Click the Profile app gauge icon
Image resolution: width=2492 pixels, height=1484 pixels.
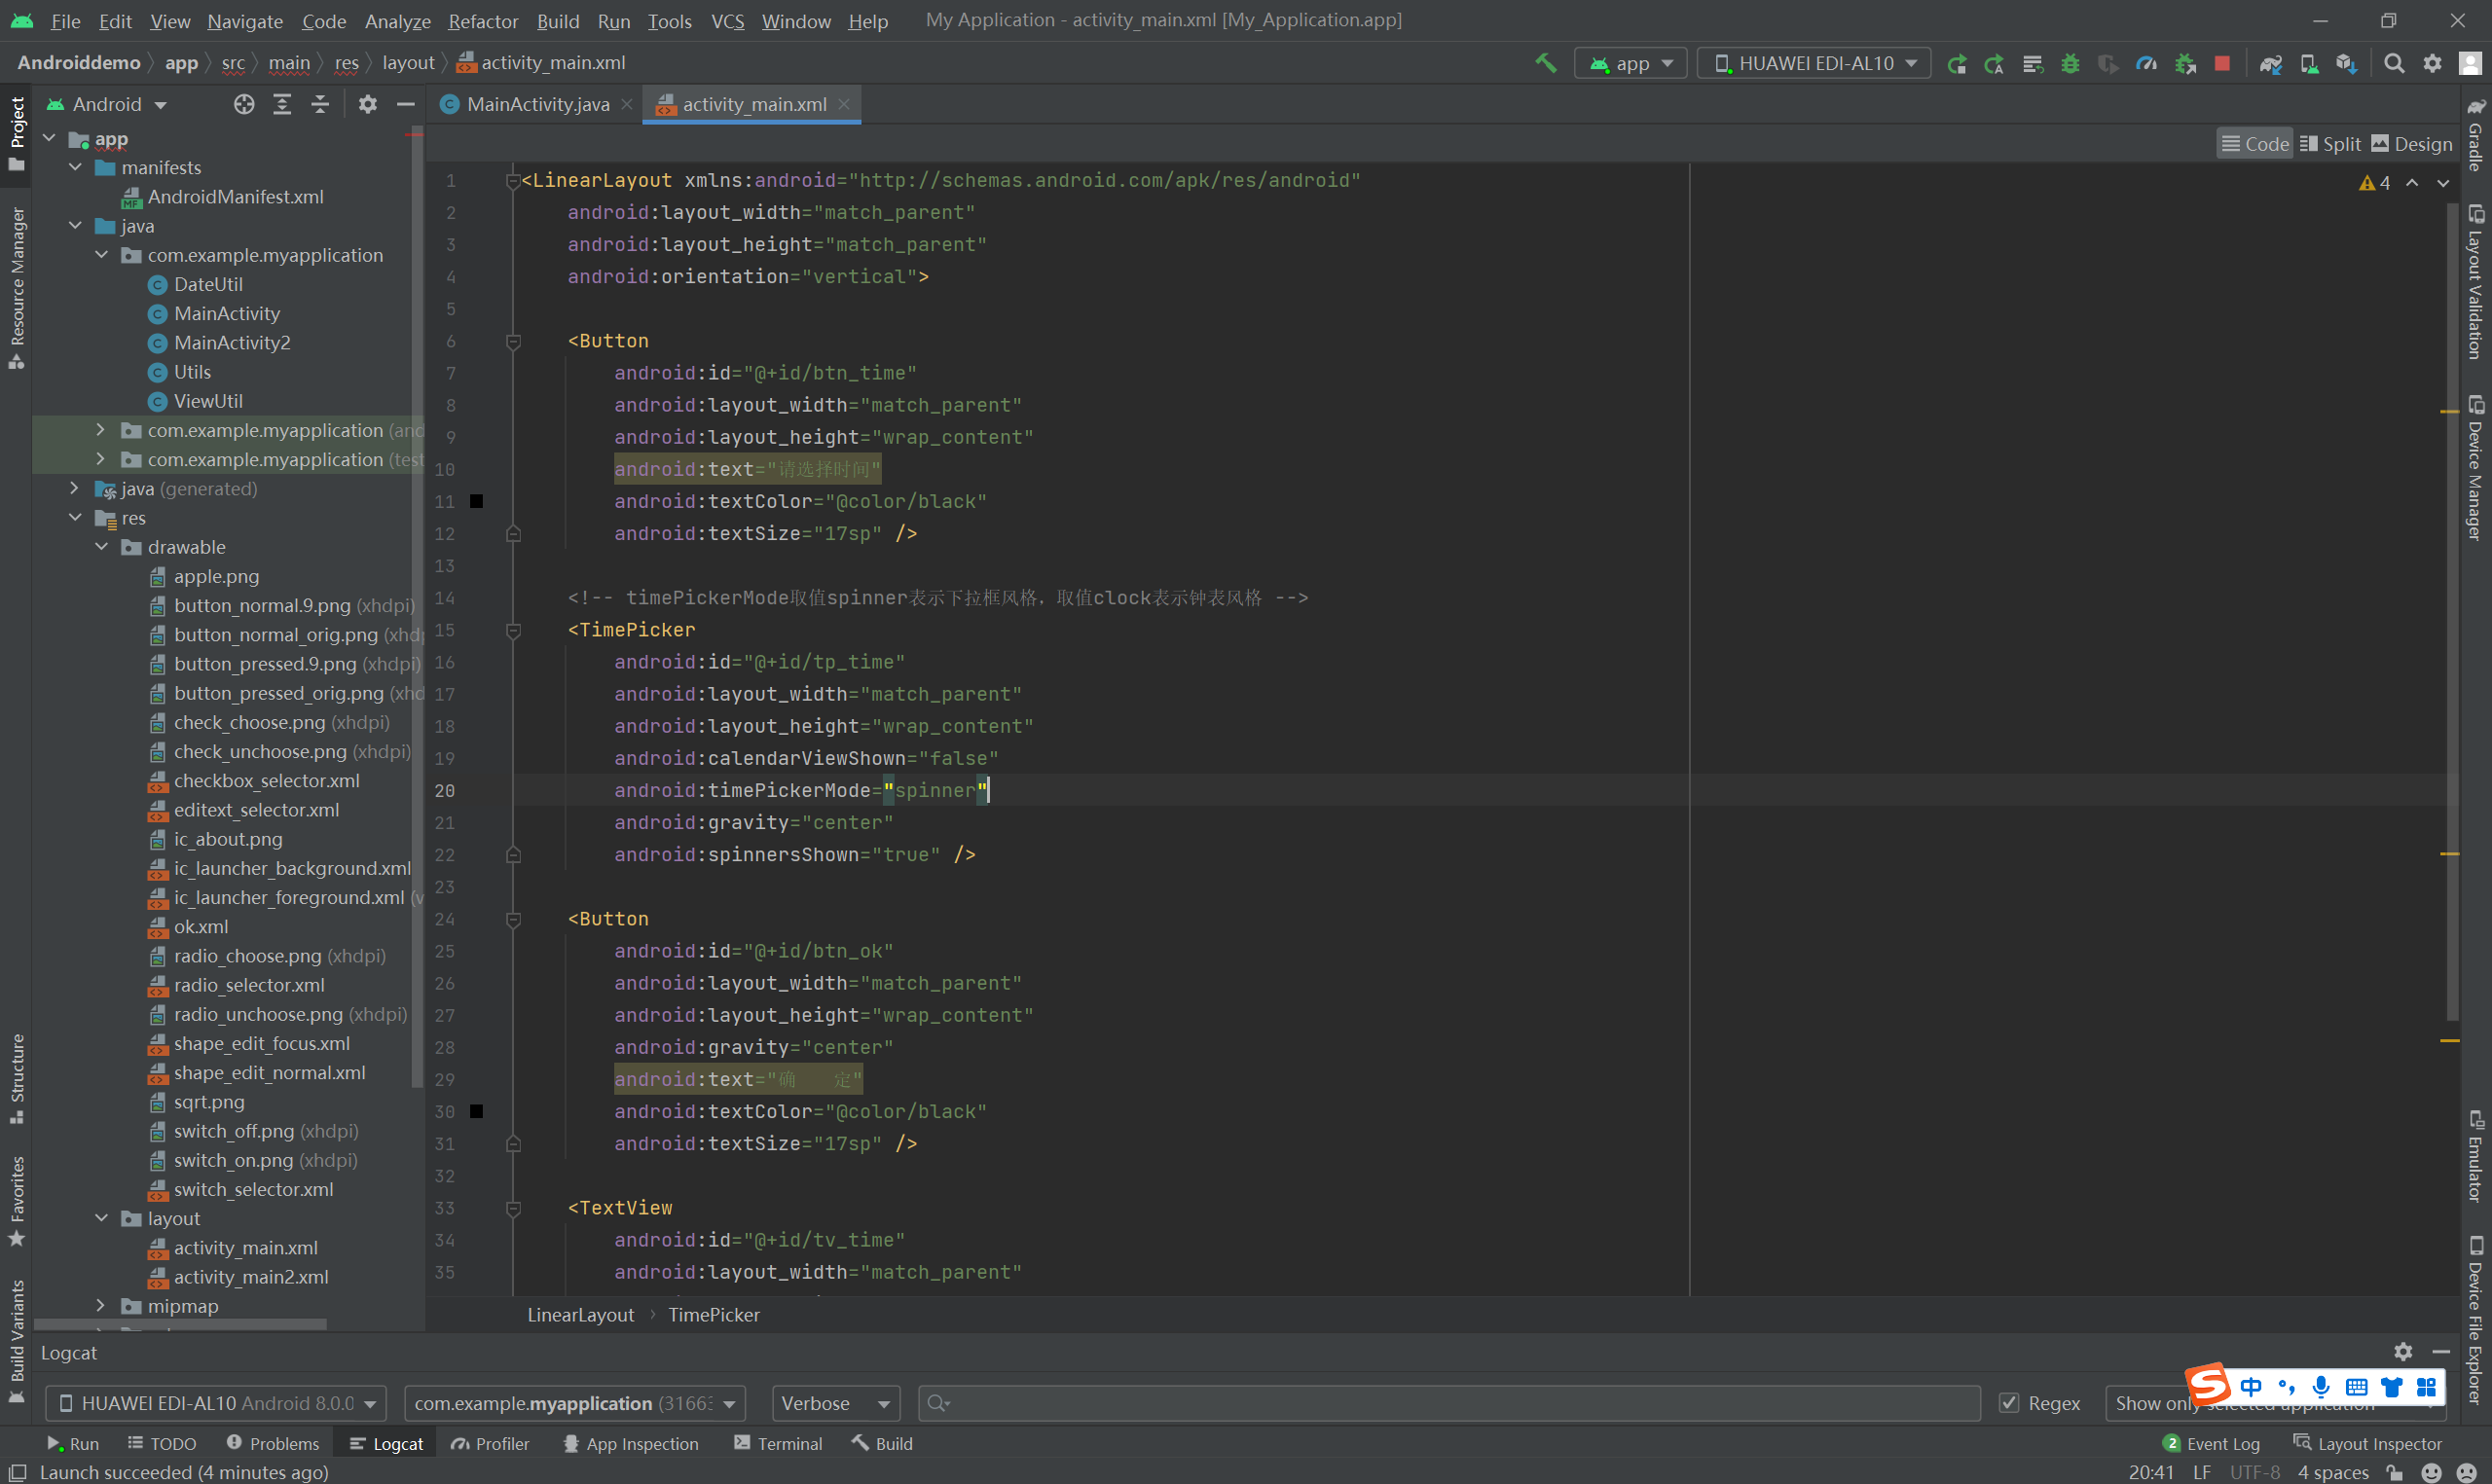2146,63
